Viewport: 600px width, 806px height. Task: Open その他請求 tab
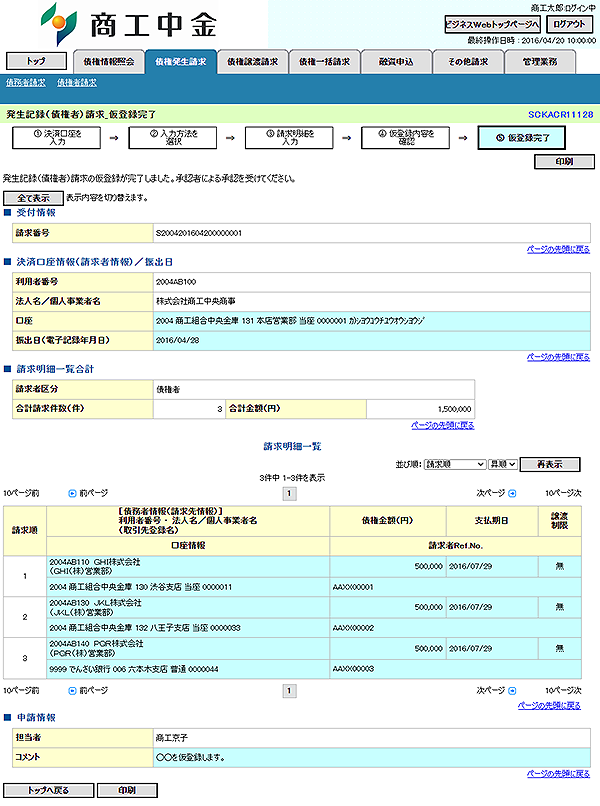pyautogui.click(x=468, y=62)
